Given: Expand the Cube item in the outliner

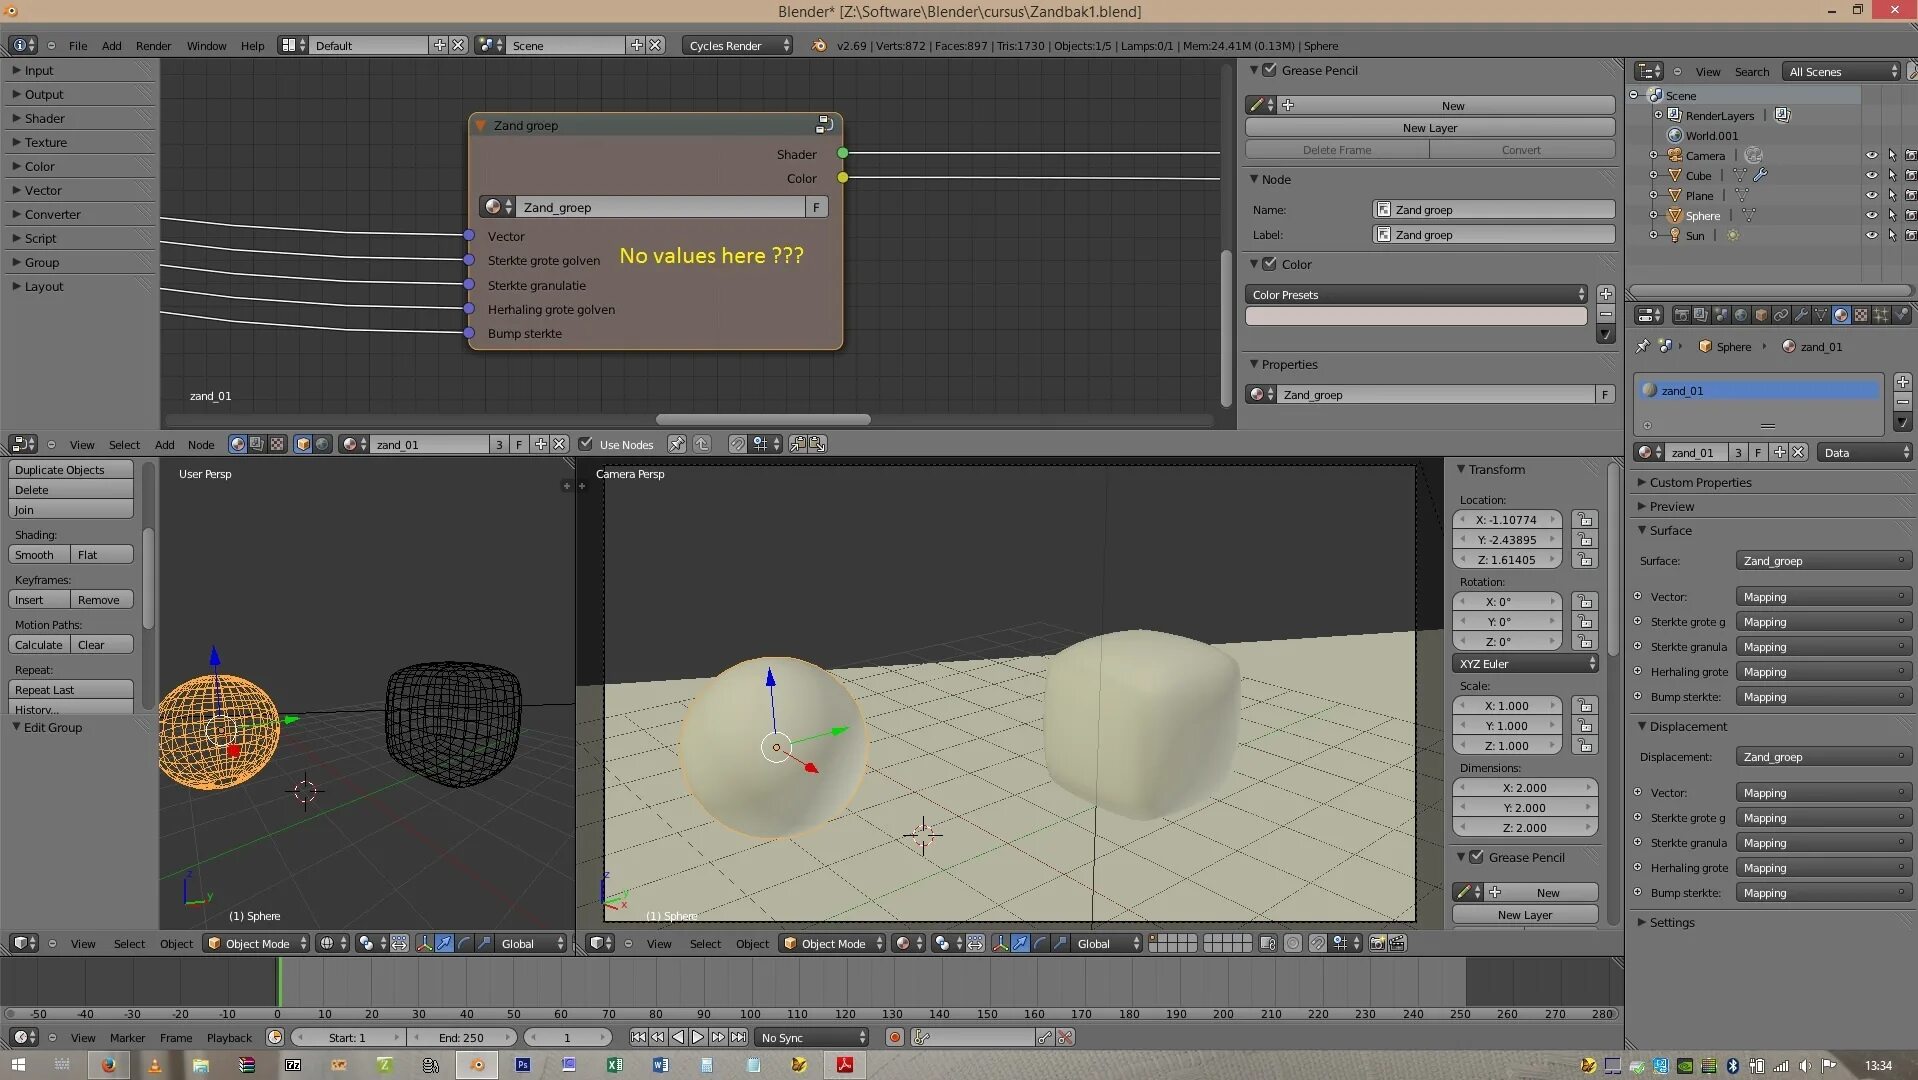Looking at the screenshot, I should pos(1653,175).
